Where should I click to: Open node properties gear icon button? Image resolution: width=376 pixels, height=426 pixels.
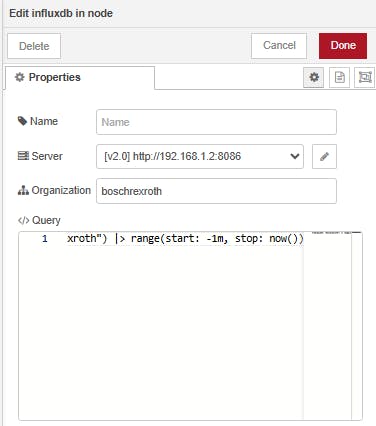tap(313, 78)
